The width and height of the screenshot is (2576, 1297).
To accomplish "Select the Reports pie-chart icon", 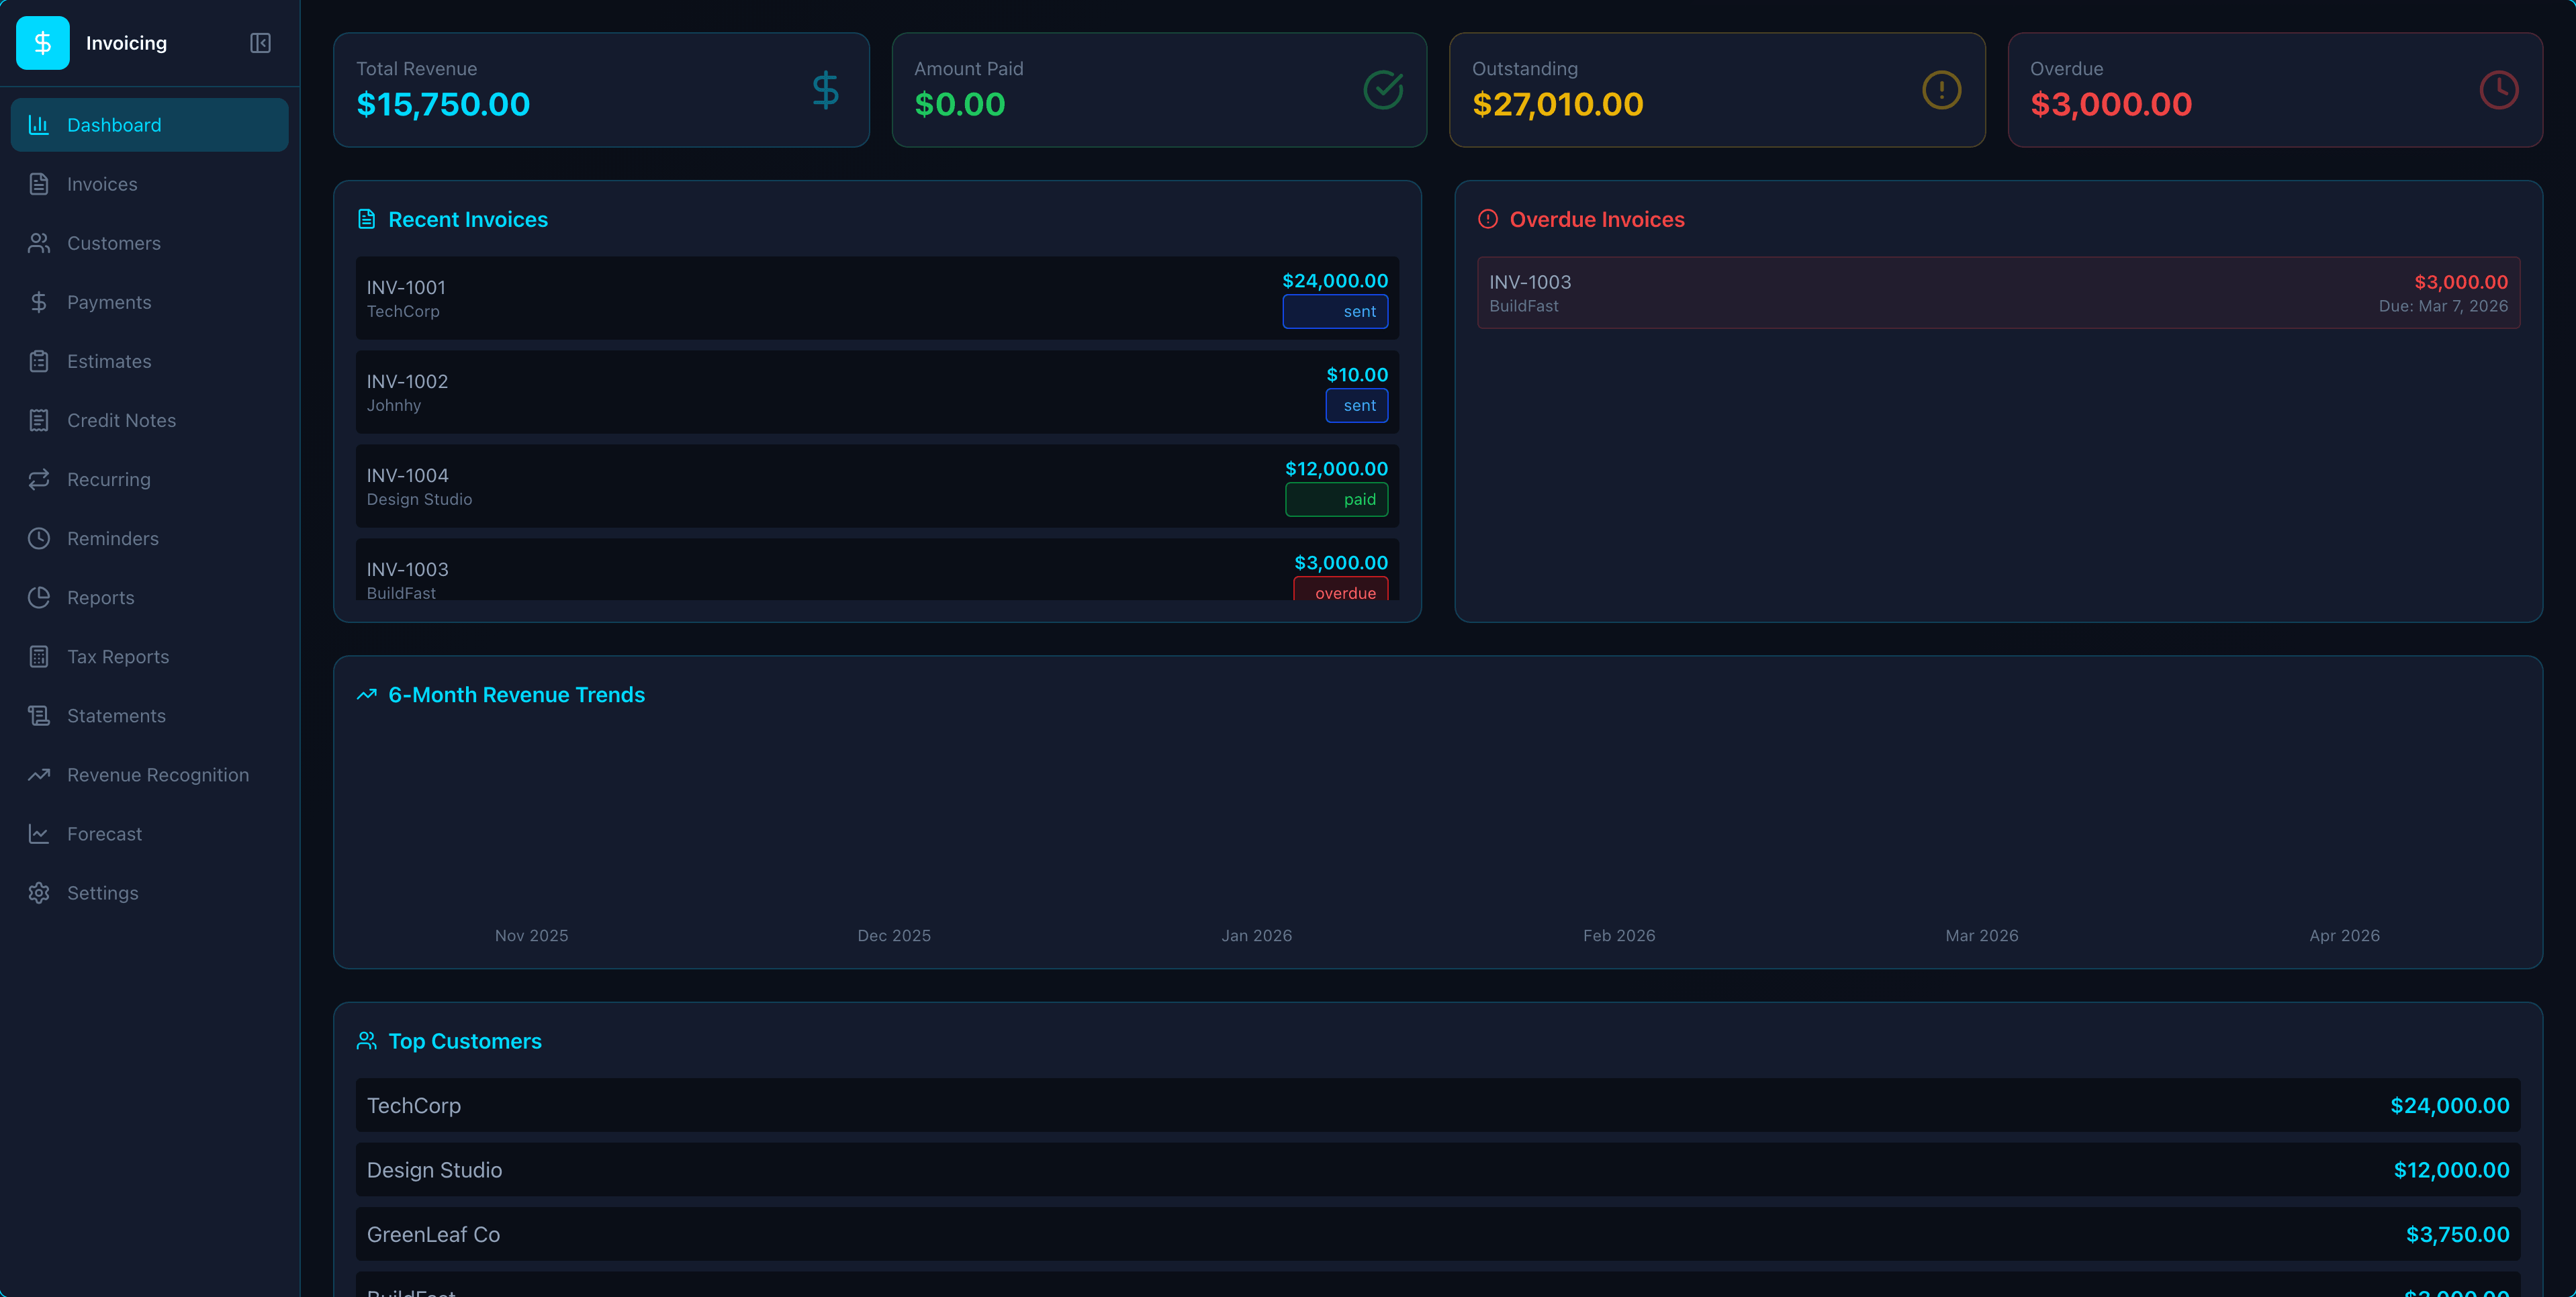I will (x=39, y=597).
